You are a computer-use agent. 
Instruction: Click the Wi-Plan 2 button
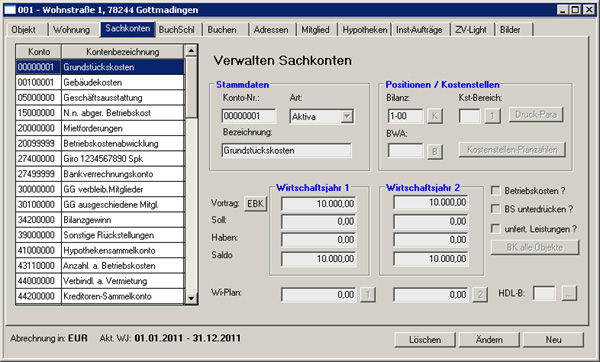tap(480, 295)
